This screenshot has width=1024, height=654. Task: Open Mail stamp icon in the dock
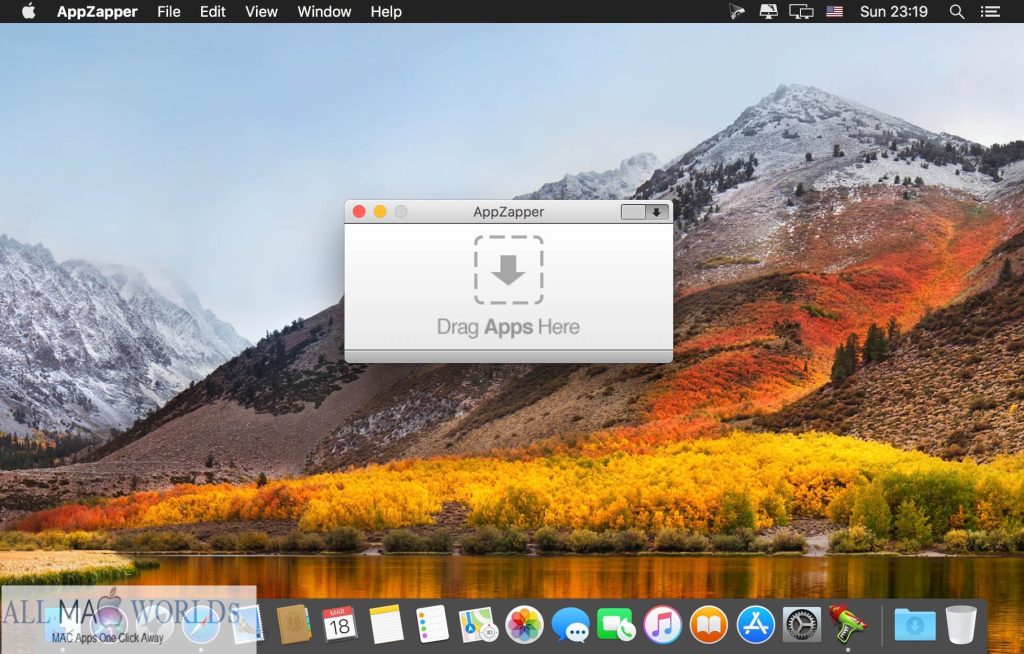tap(247, 625)
